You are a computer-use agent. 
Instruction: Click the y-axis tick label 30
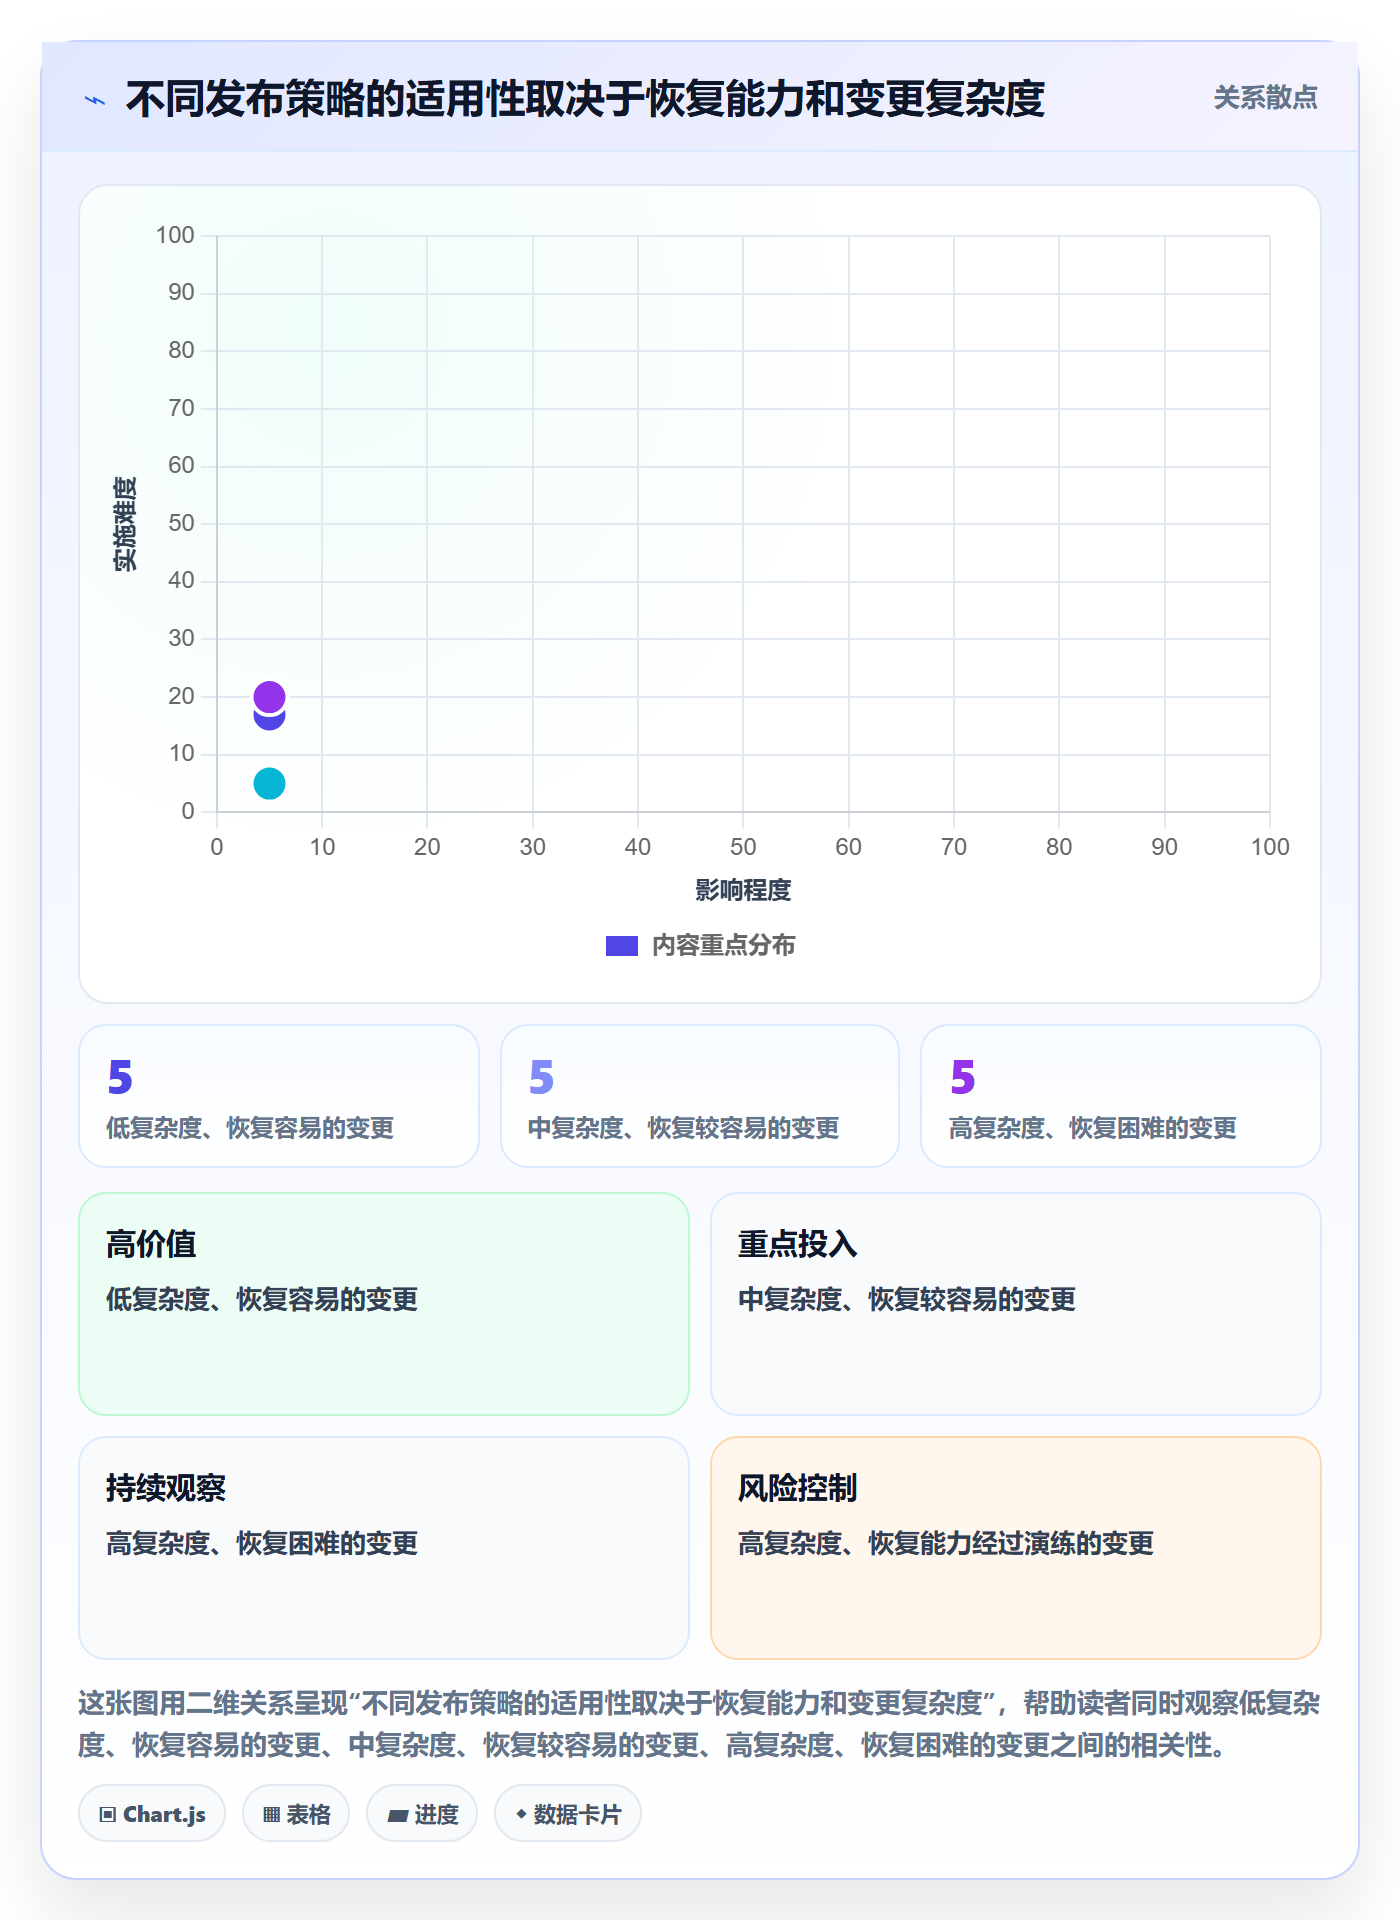coord(181,638)
